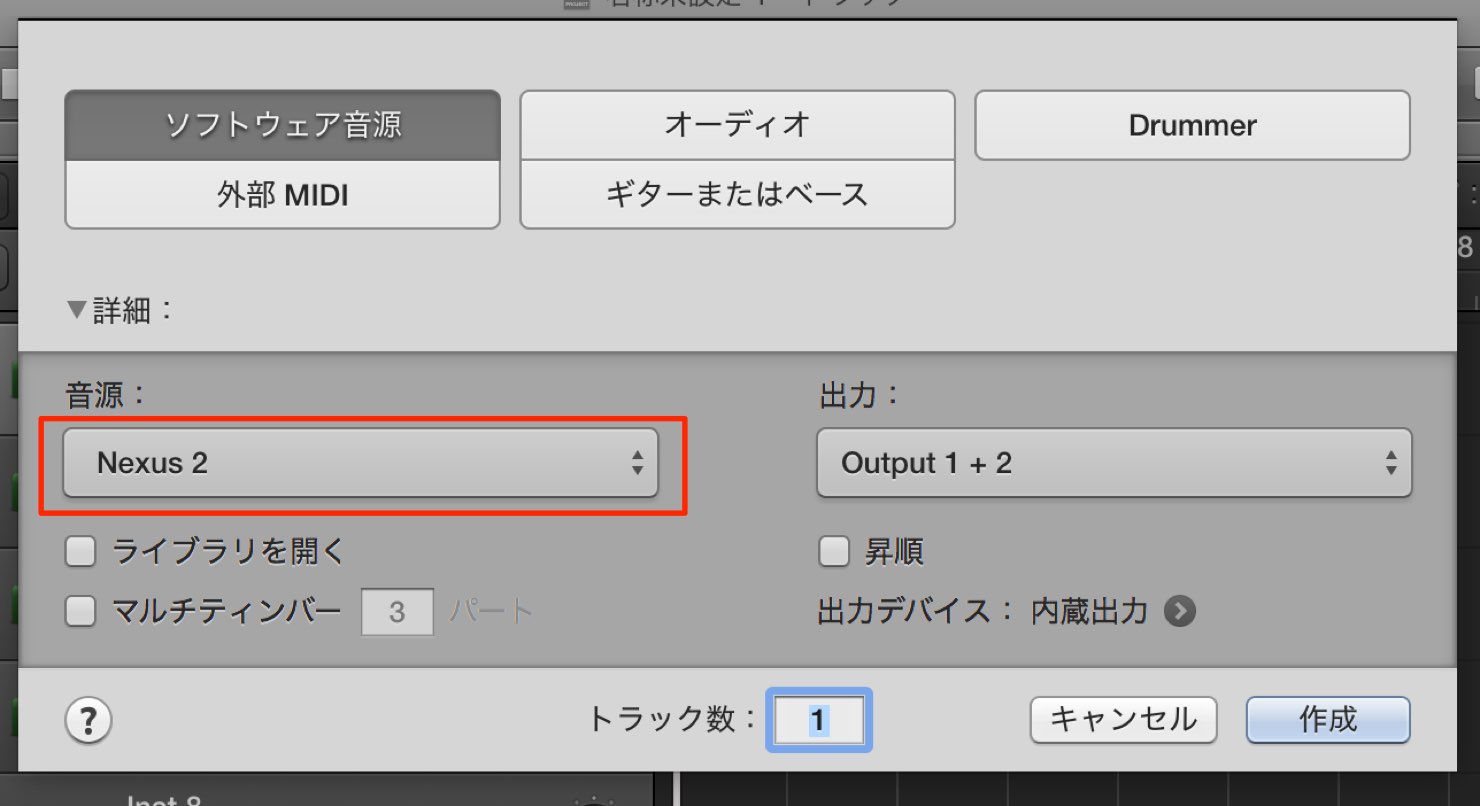Open the 音源 Nexus 2 dropdown

coord(360,463)
